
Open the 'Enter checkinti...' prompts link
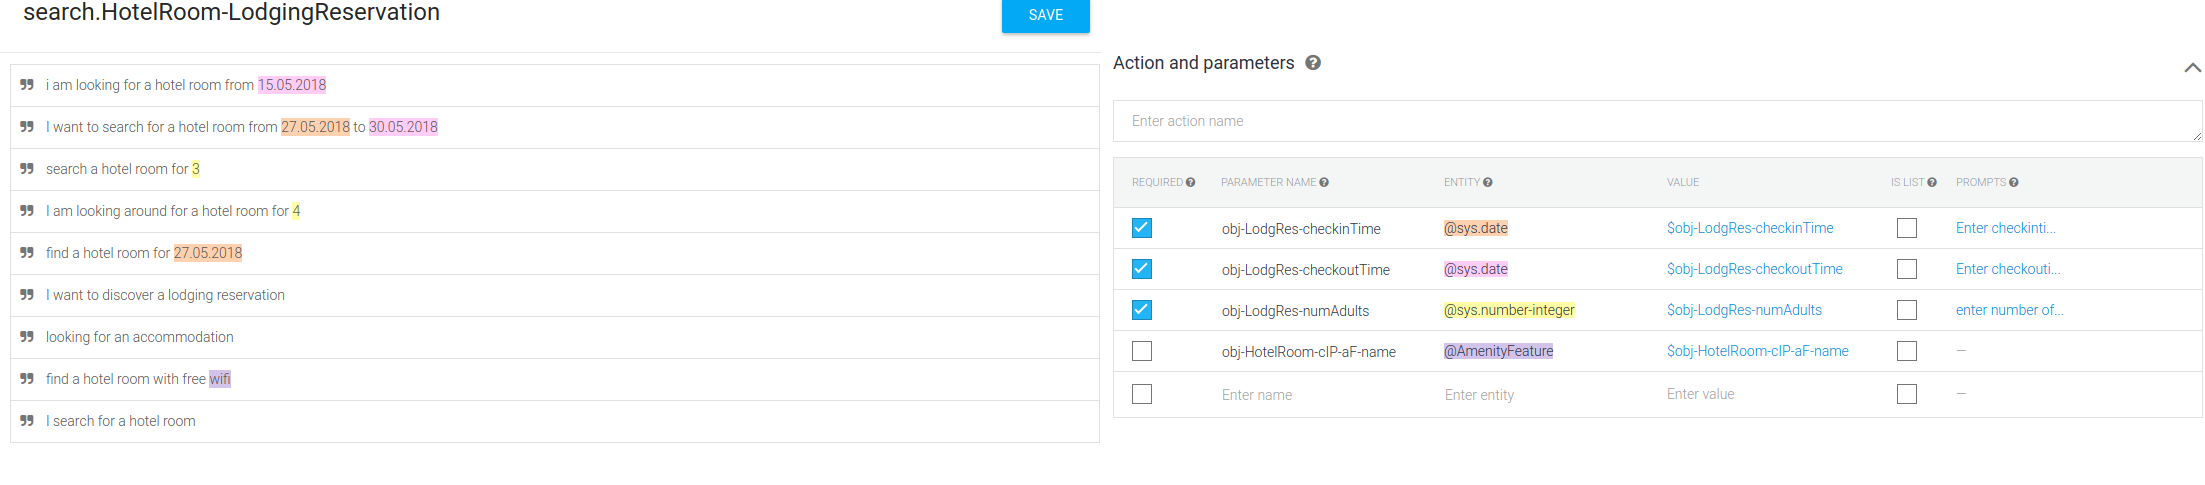[2005, 228]
